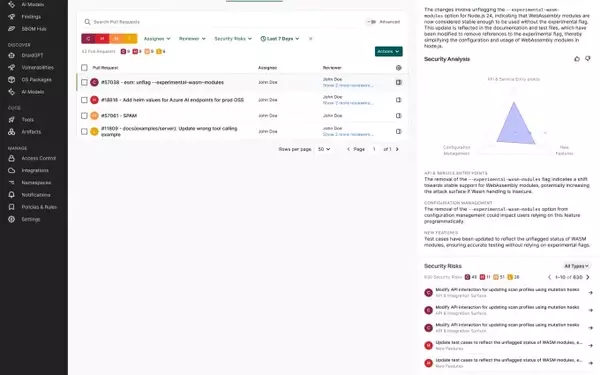
Task: Open the All Types dropdown in Security Risks
Action: click(576, 266)
